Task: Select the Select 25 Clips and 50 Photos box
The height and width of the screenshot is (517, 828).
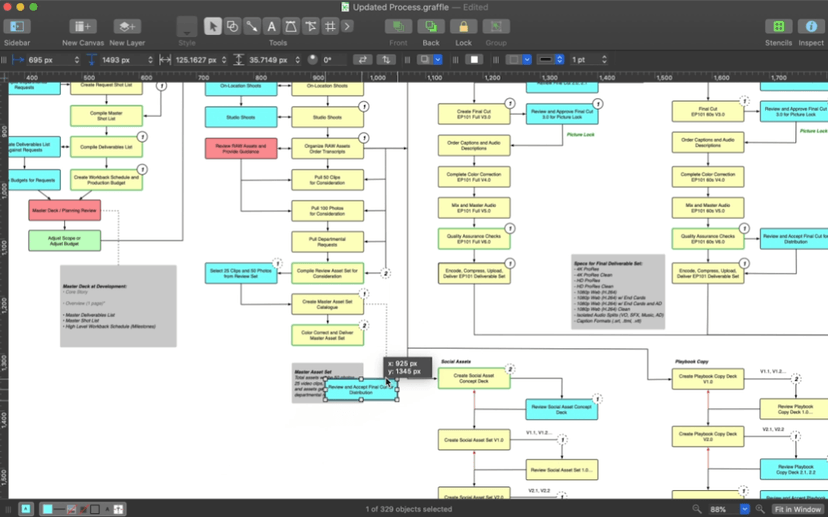Action: [241, 273]
